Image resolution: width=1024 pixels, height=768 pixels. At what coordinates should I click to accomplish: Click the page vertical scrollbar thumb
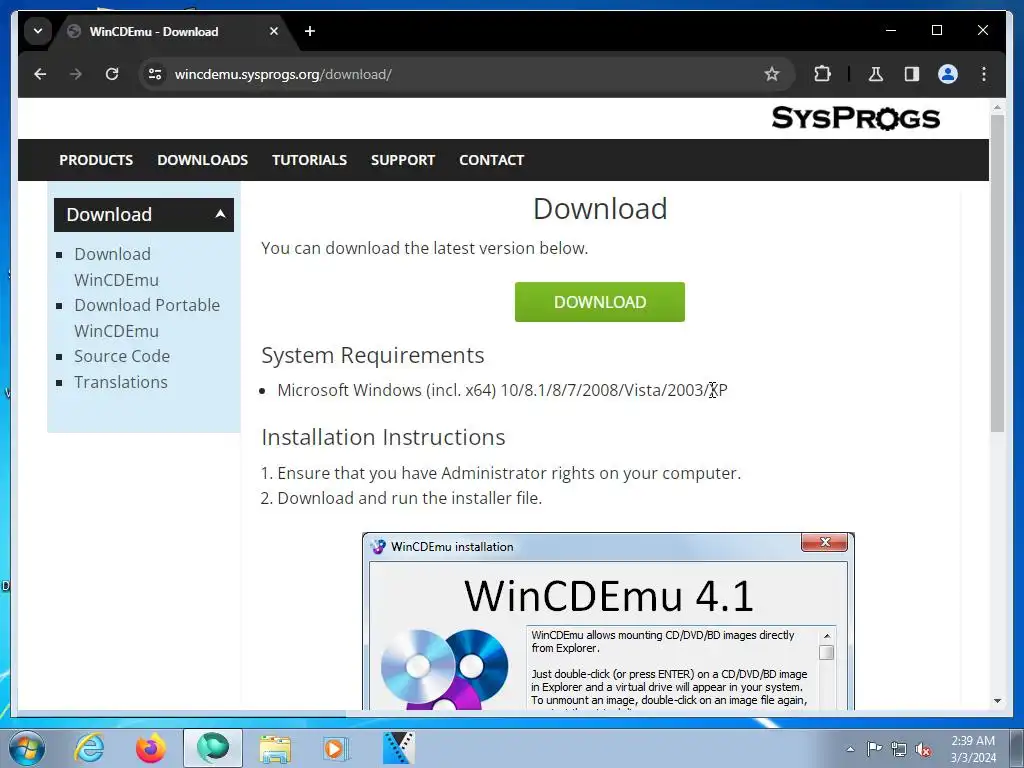tap(997, 273)
